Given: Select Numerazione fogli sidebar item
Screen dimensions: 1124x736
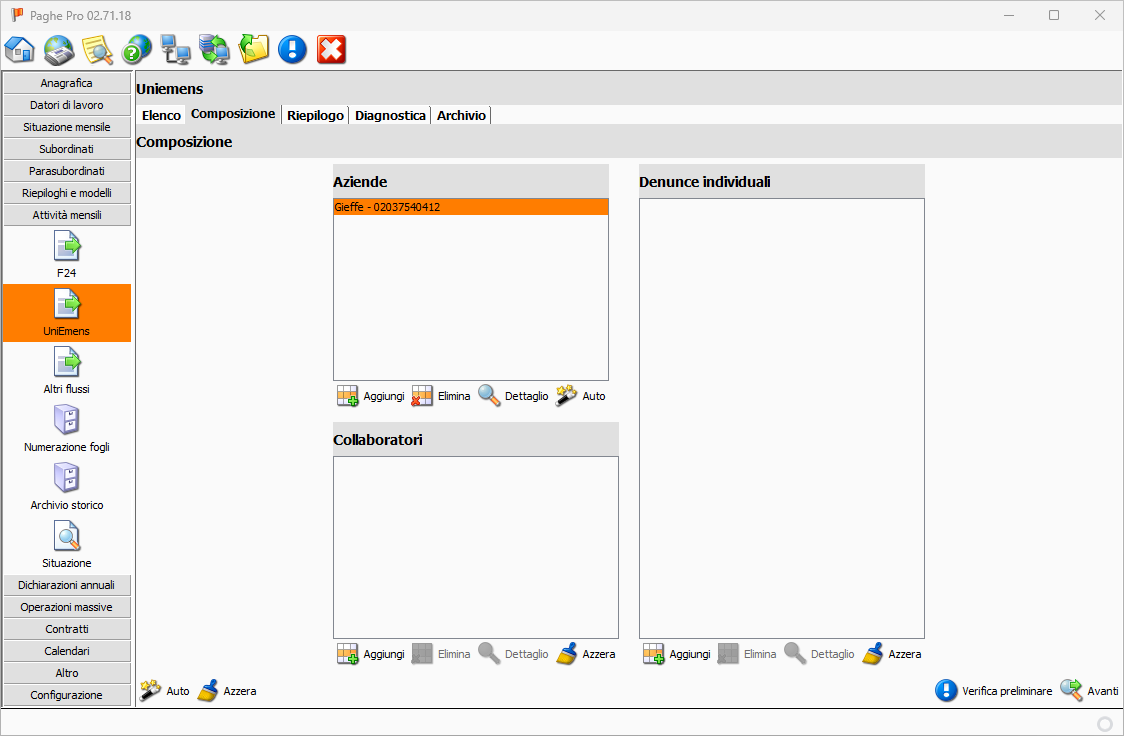Looking at the screenshot, I should (67, 428).
